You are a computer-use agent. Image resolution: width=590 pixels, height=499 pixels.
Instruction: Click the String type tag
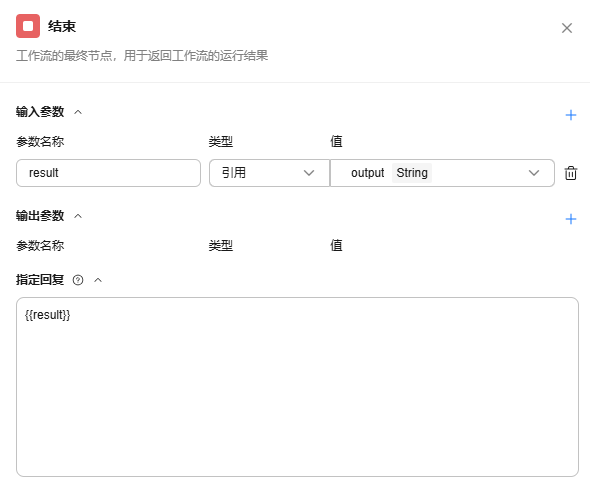[412, 173]
